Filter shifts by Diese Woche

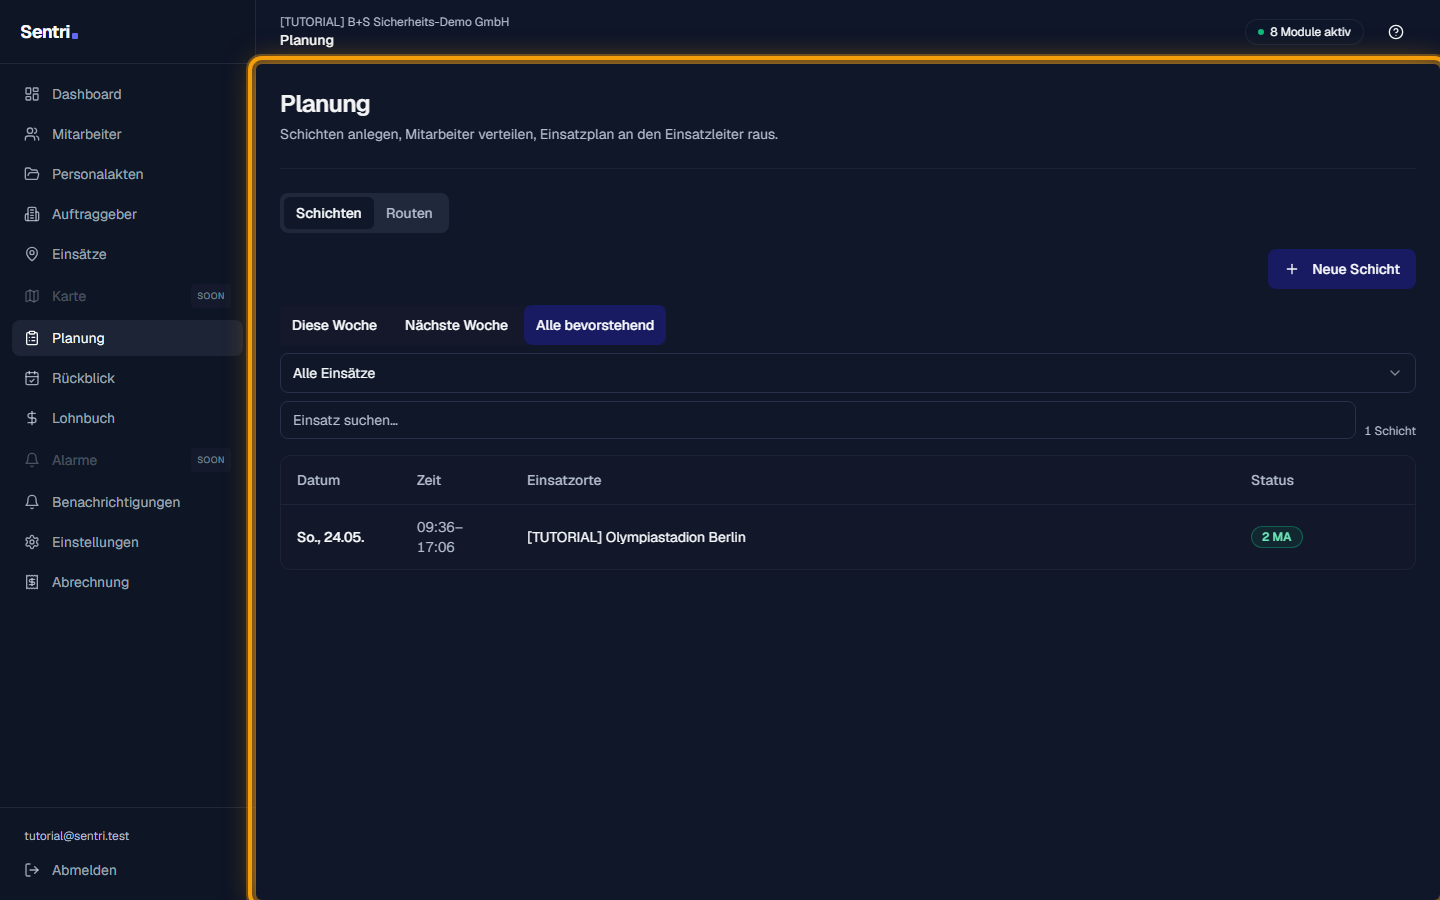[334, 325]
